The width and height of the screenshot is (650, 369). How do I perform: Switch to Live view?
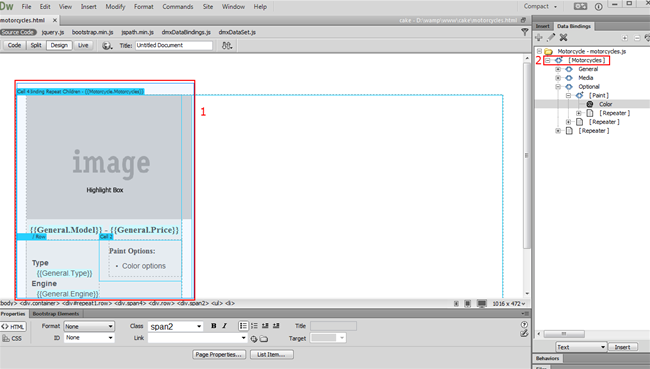pos(83,46)
